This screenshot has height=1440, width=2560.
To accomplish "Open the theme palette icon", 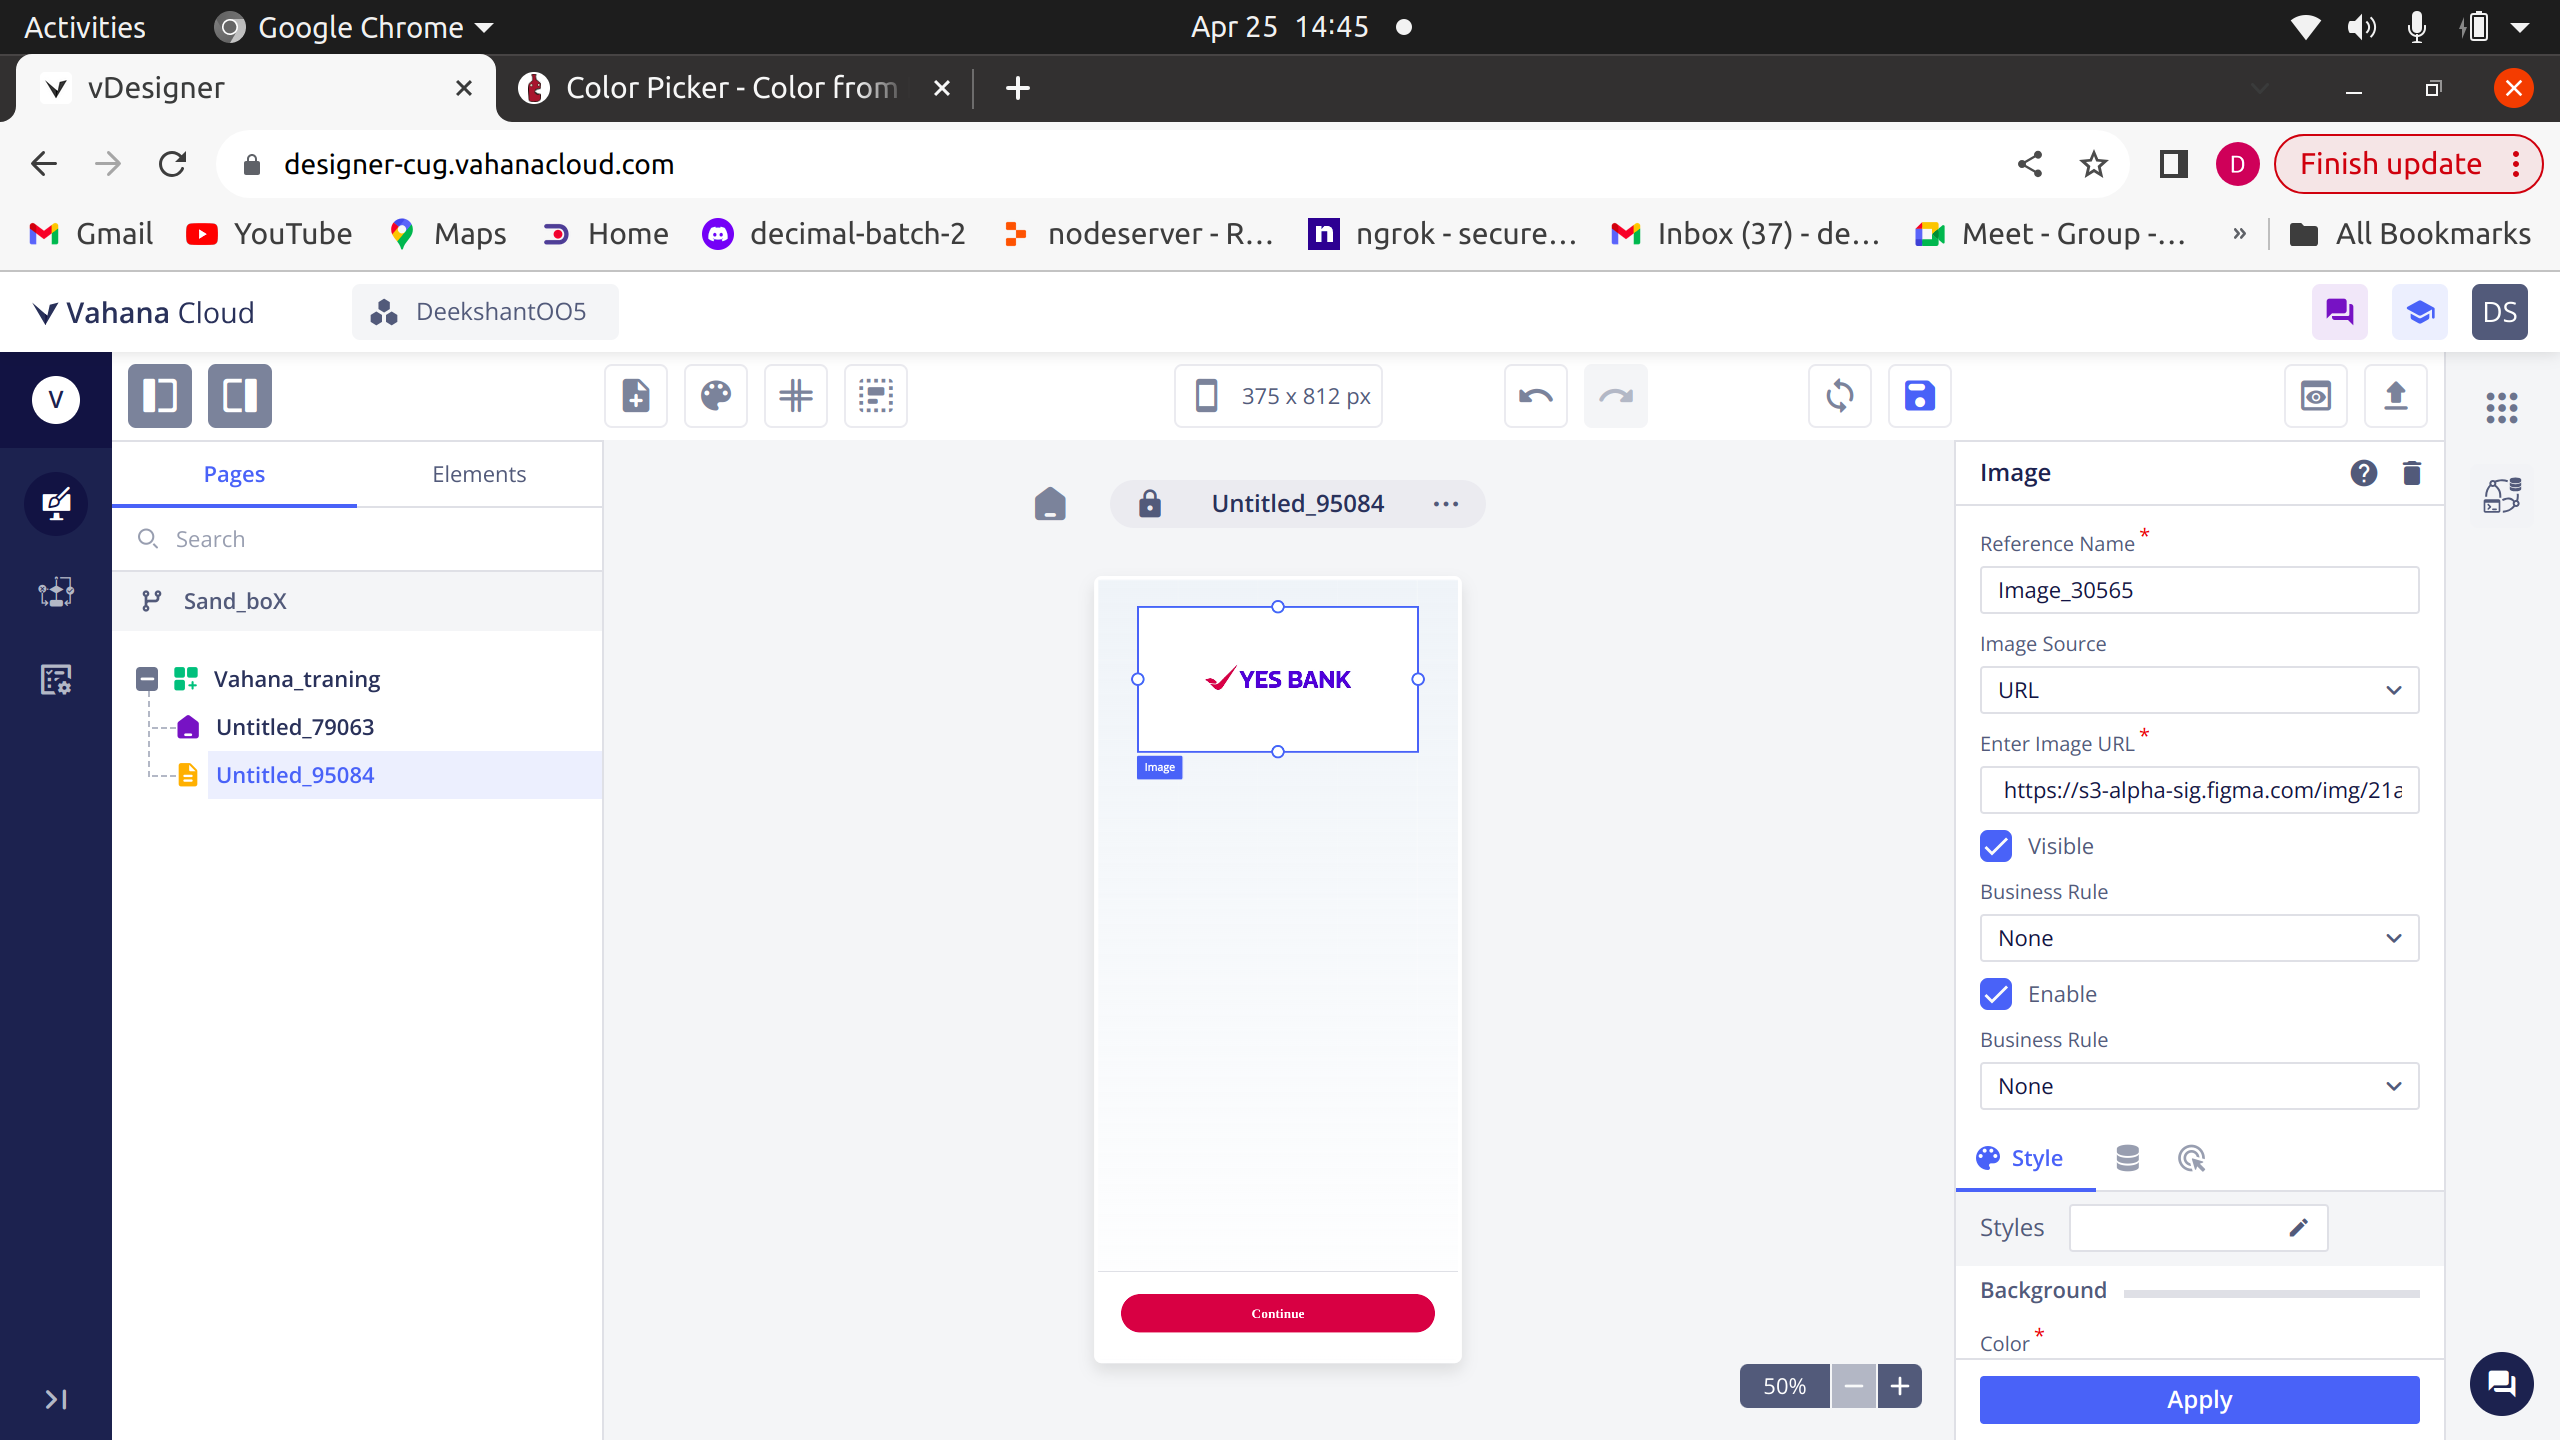I will click(716, 396).
